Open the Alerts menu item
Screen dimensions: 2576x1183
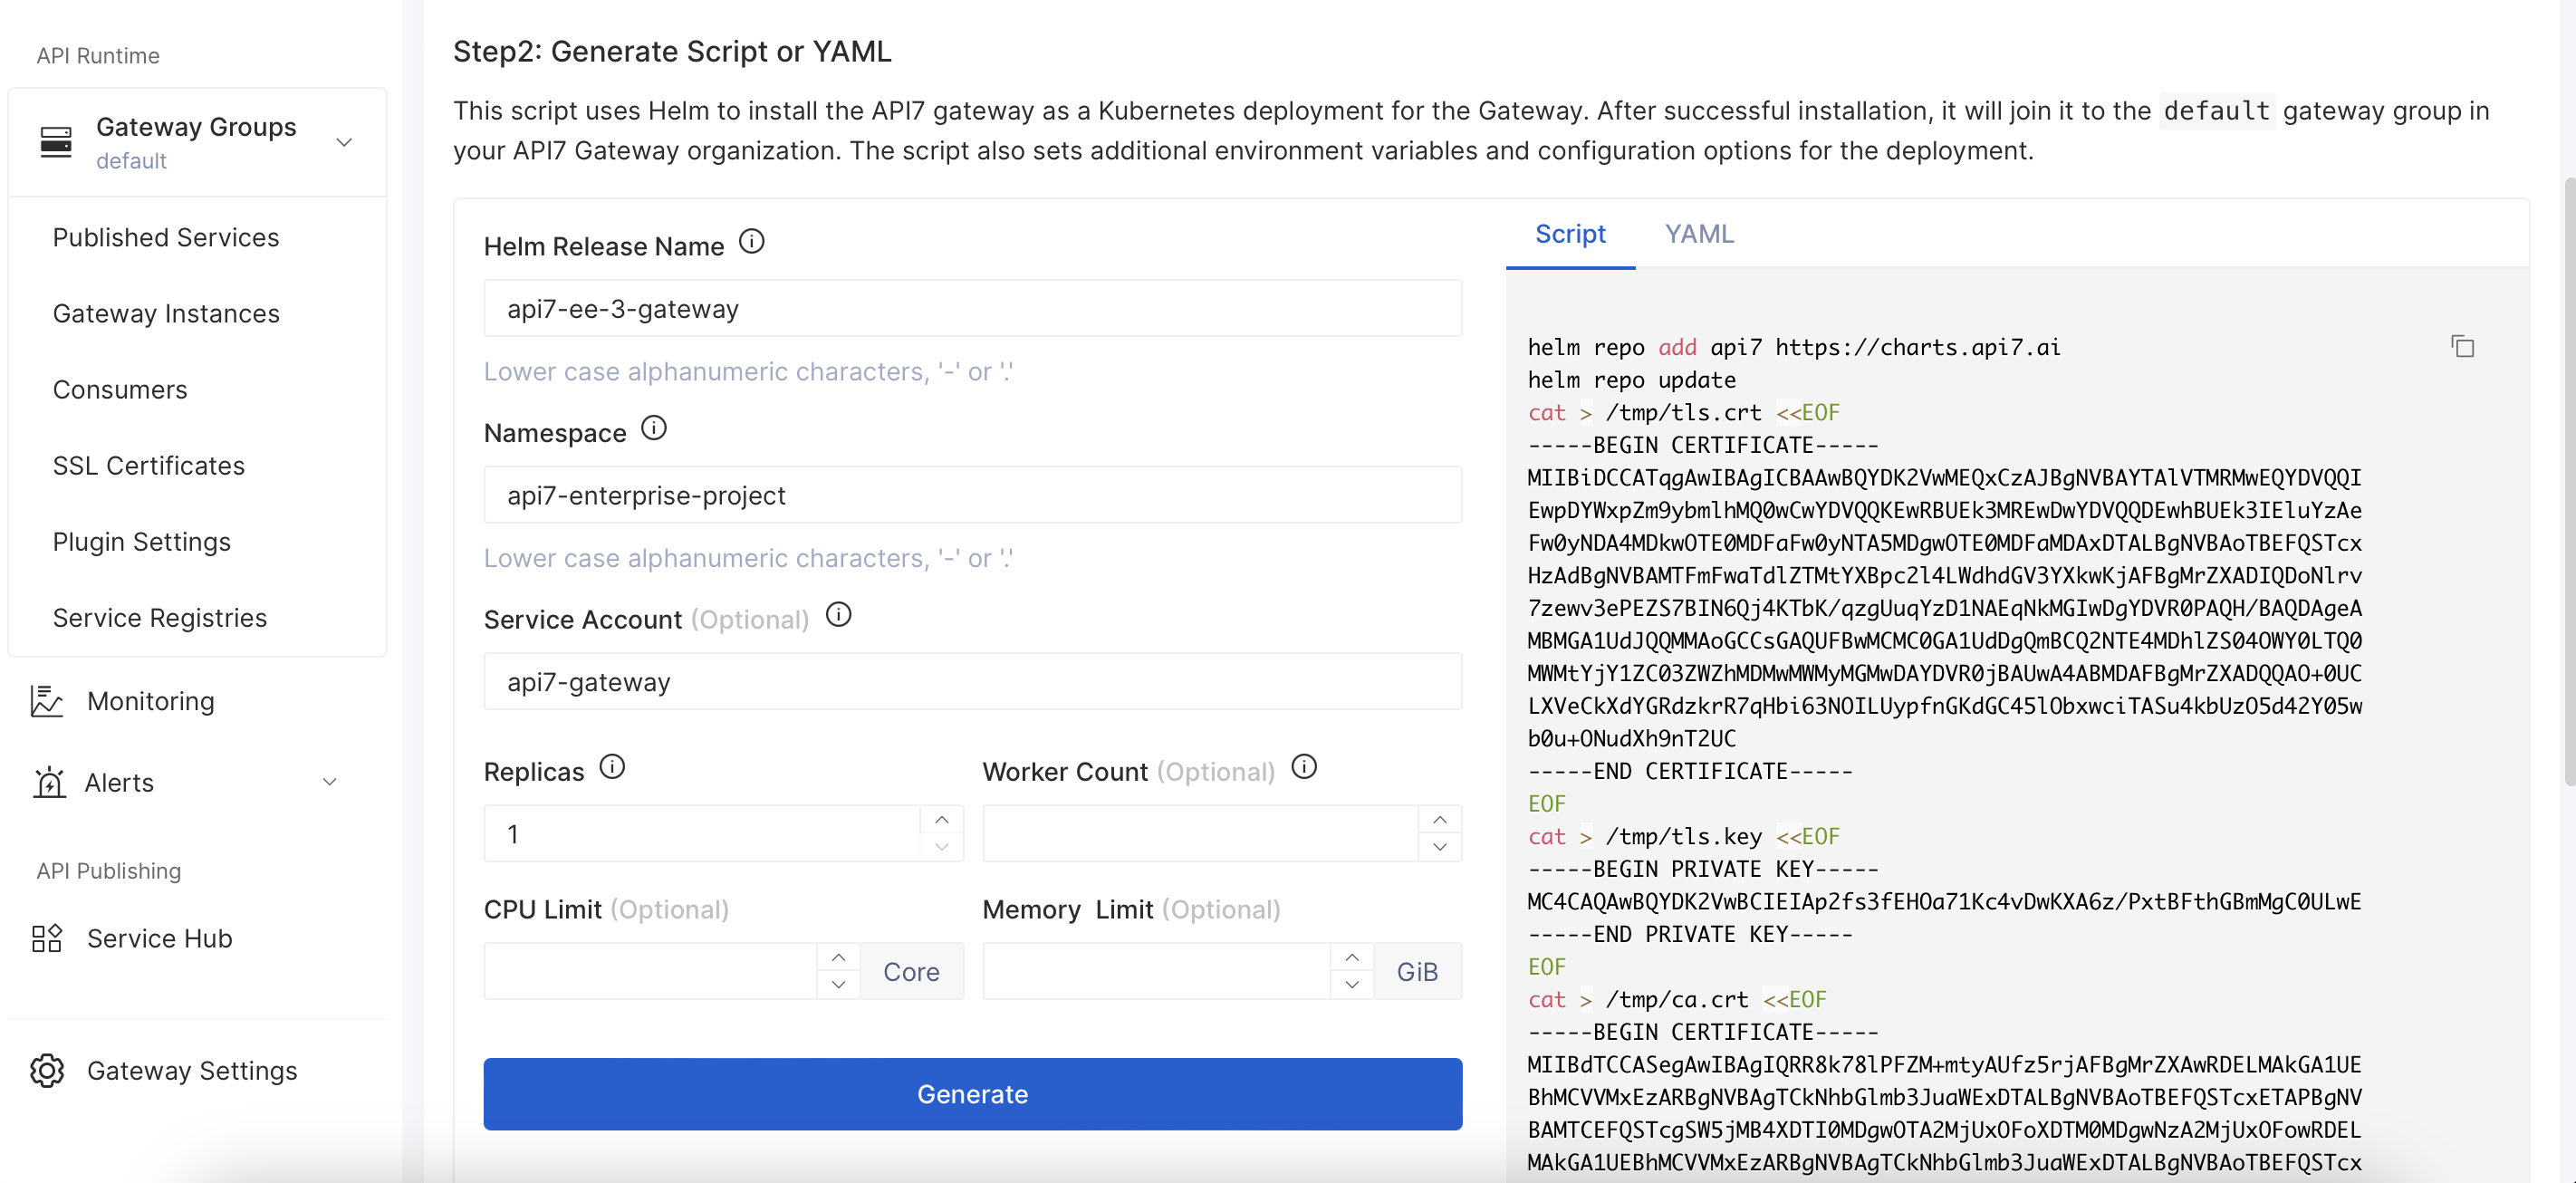coord(119,782)
